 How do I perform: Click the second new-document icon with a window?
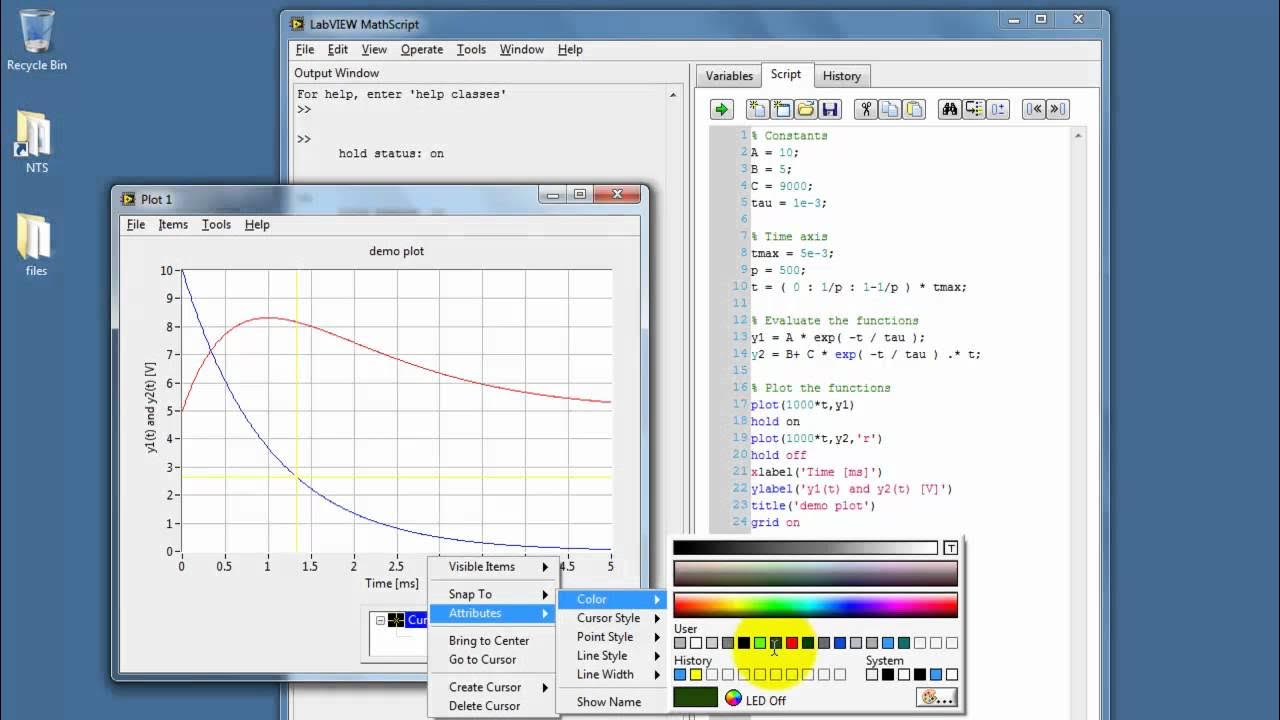click(781, 109)
